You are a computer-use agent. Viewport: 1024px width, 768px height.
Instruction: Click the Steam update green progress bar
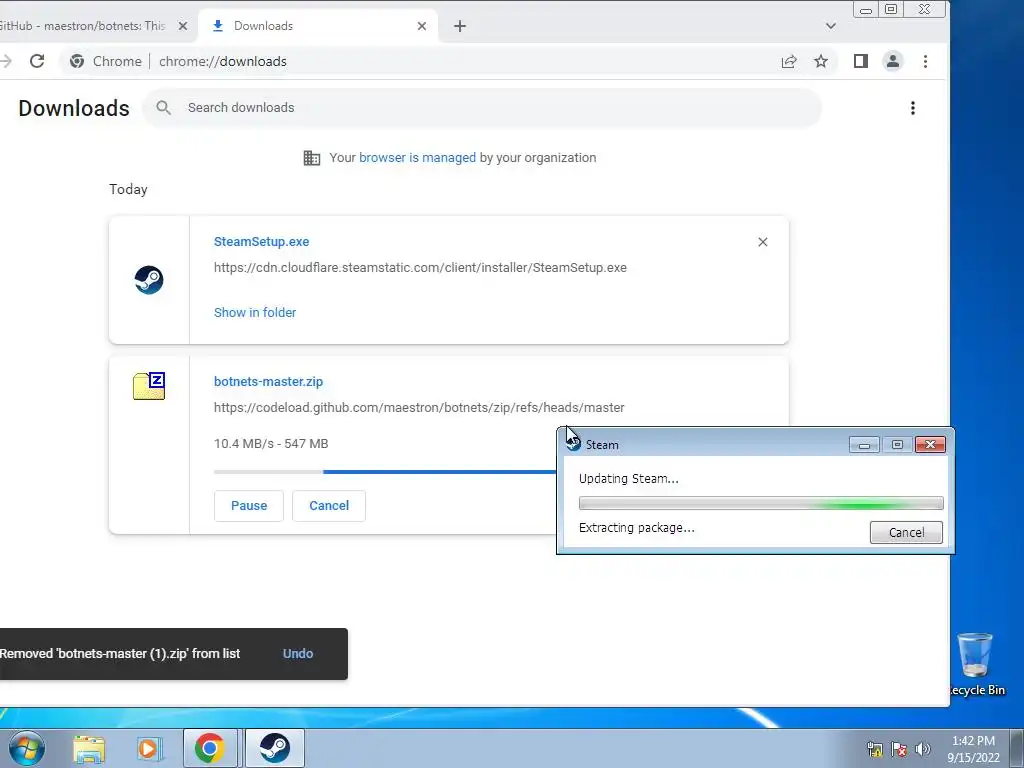761,503
